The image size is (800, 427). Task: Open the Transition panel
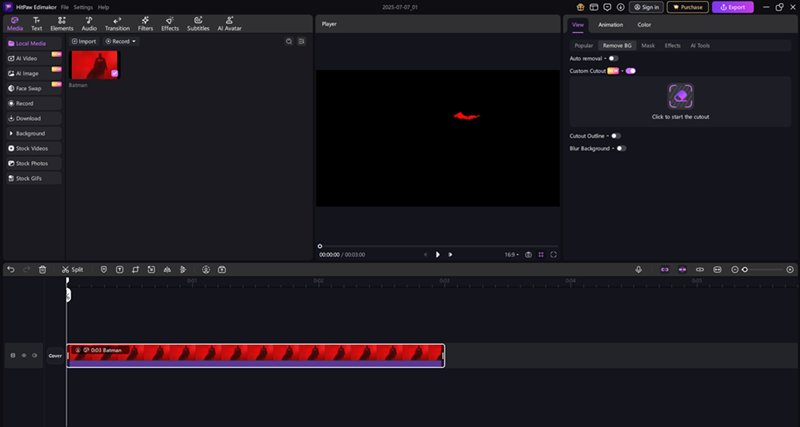[x=117, y=23]
